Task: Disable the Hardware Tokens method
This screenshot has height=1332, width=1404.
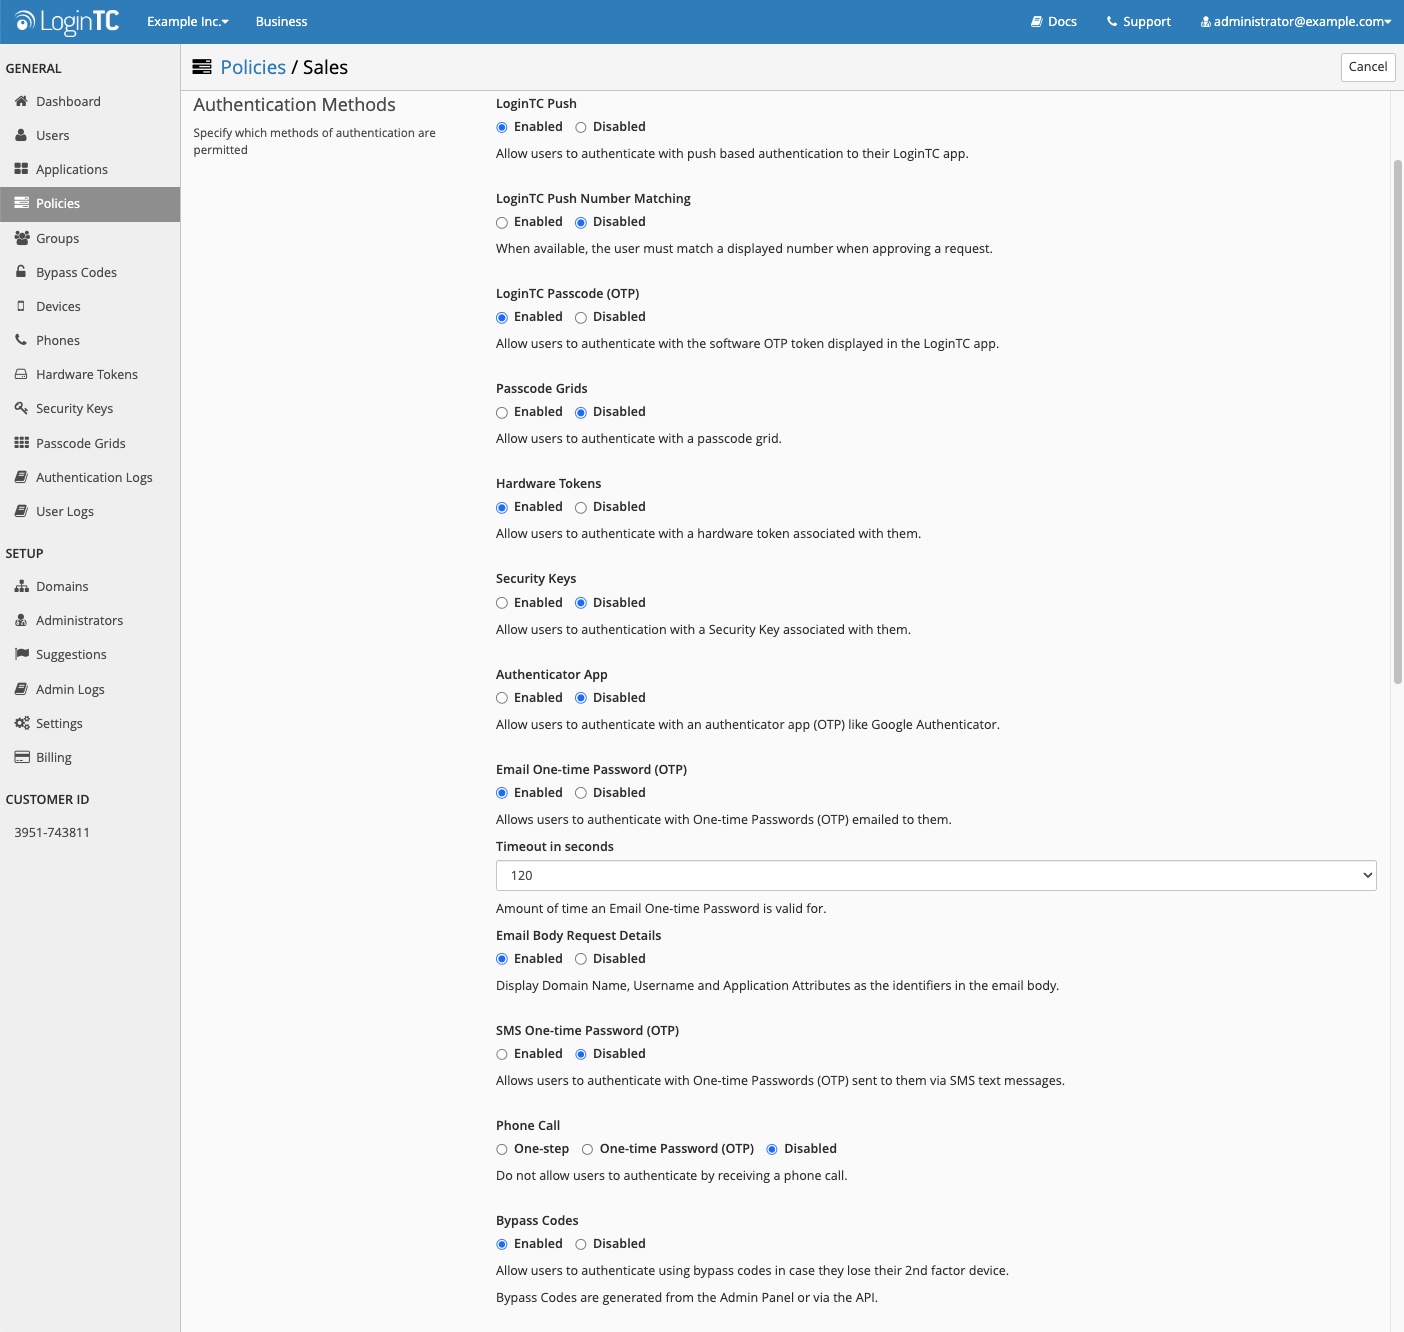Action: coord(581,508)
